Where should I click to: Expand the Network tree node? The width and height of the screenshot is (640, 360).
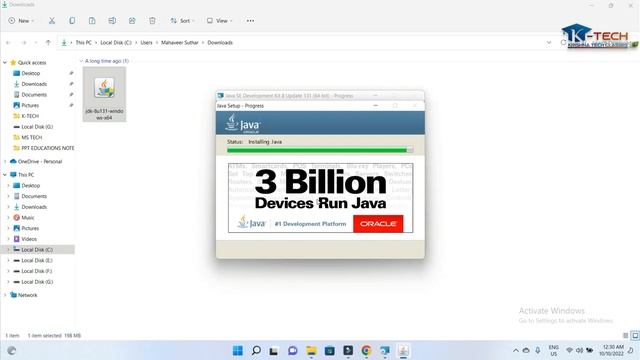click(5, 295)
